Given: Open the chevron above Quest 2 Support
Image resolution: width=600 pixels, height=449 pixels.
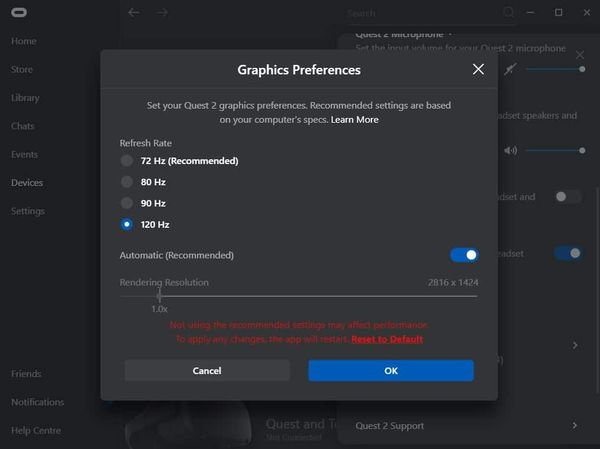Looking at the screenshot, I should point(574,345).
